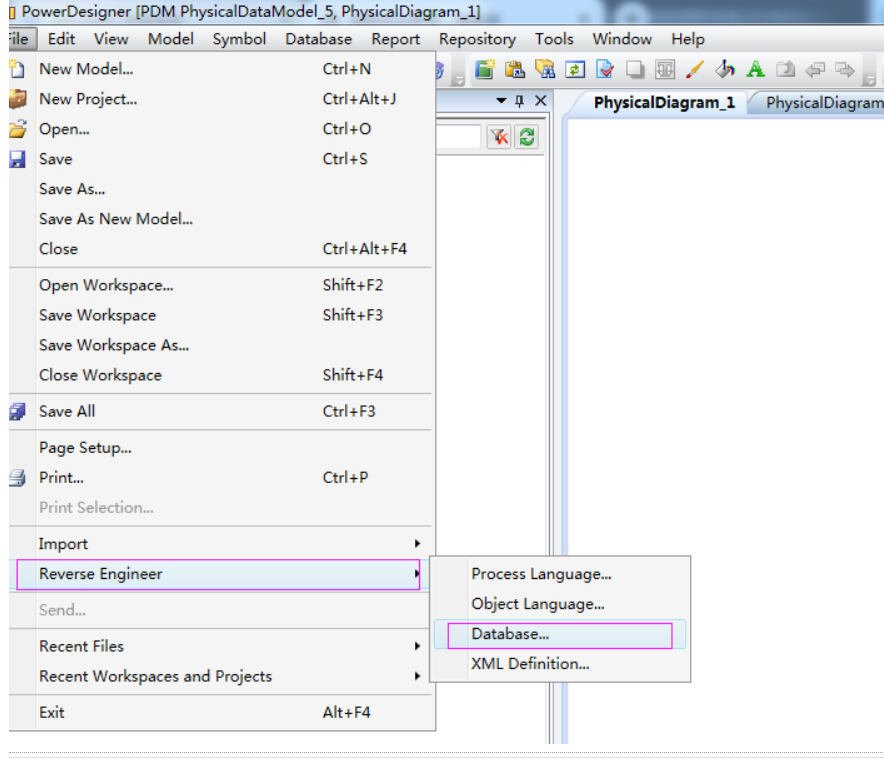Screen dimensions: 884x759
Task: Open the Model menu
Action: (x=171, y=39)
